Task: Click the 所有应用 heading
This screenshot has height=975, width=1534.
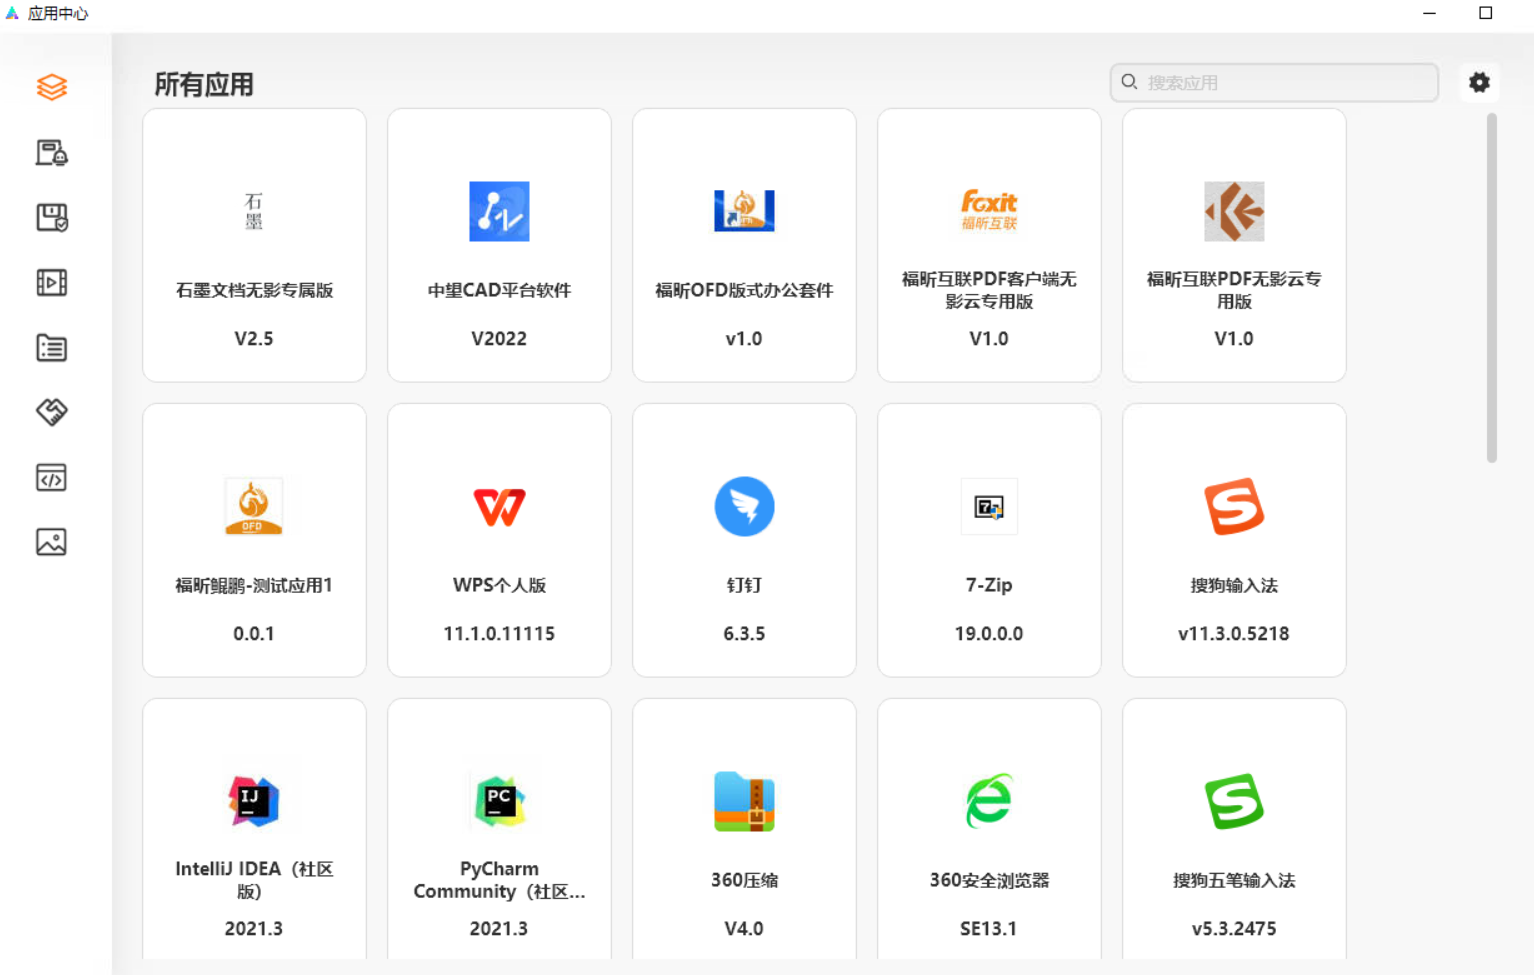Action: pos(204,85)
